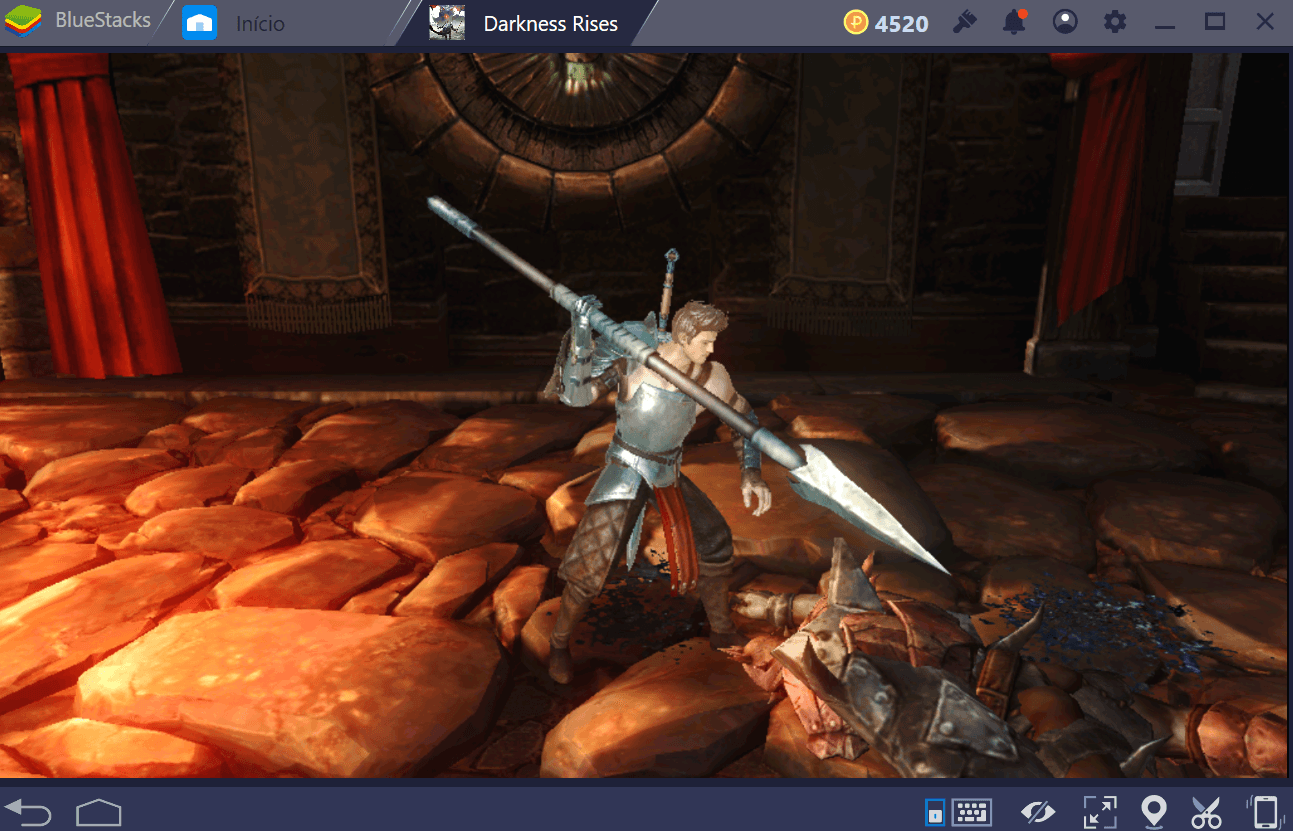Enter fullscreen mode
1293x831 pixels.
[x=1100, y=811]
